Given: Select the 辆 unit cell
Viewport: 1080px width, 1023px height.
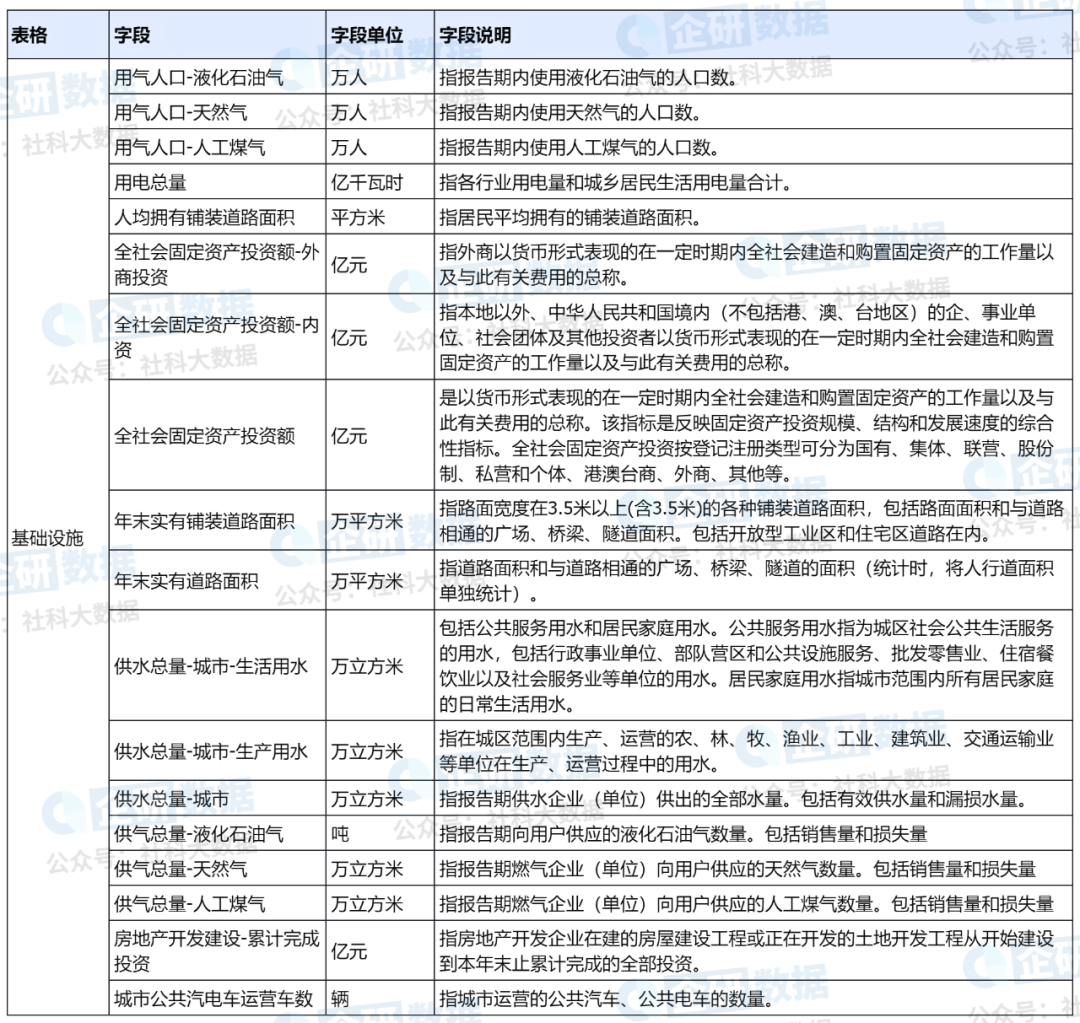Looking at the screenshot, I should tap(380, 998).
